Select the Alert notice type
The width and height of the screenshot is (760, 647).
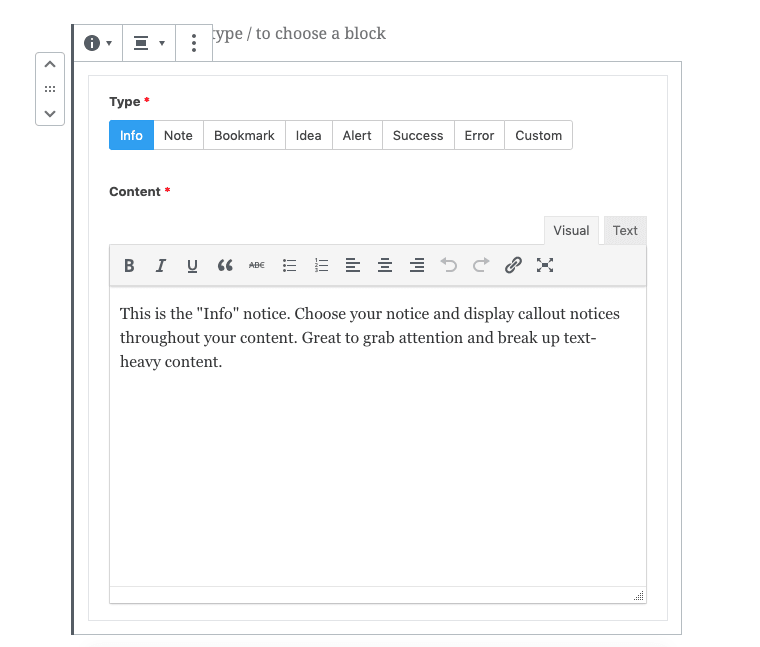pyautogui.click(x=357, y=135)
